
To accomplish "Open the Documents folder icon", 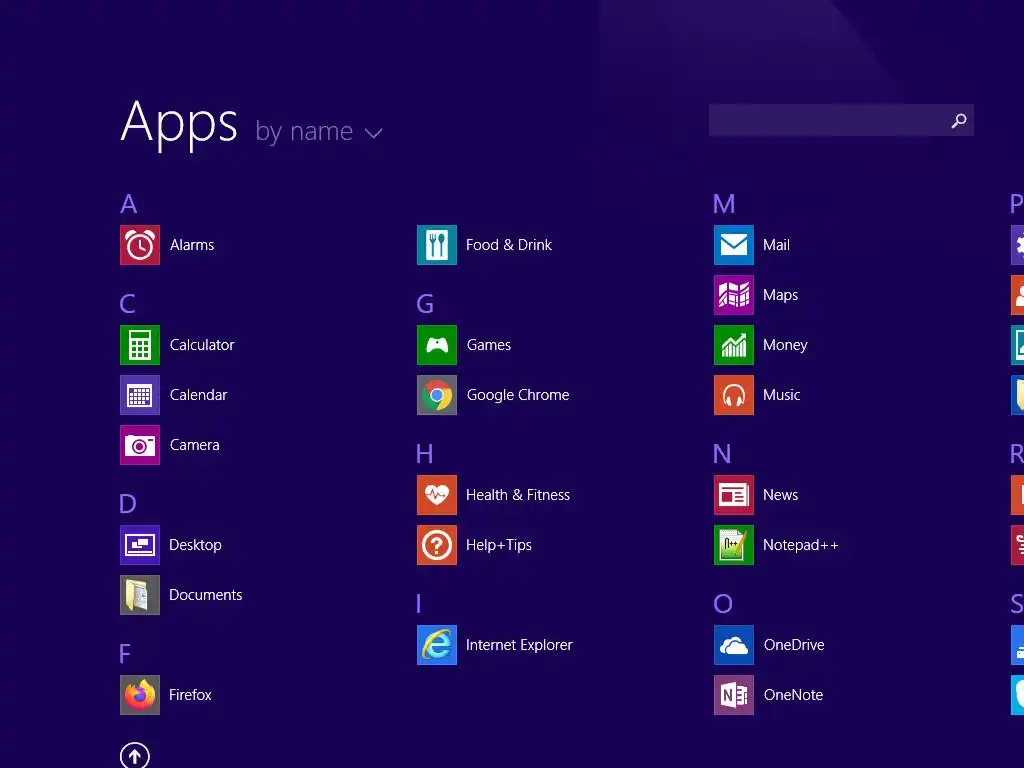I will coord(140,595).
